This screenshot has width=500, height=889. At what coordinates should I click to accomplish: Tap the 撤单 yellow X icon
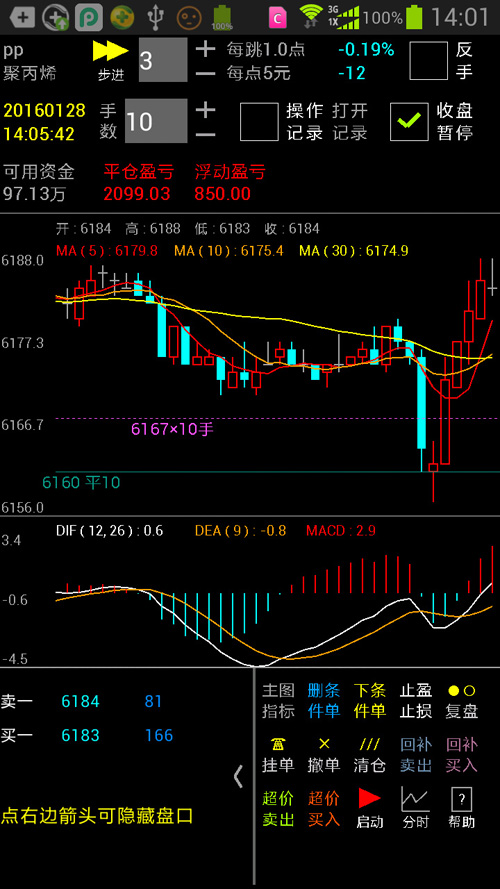tap(324, 744)
